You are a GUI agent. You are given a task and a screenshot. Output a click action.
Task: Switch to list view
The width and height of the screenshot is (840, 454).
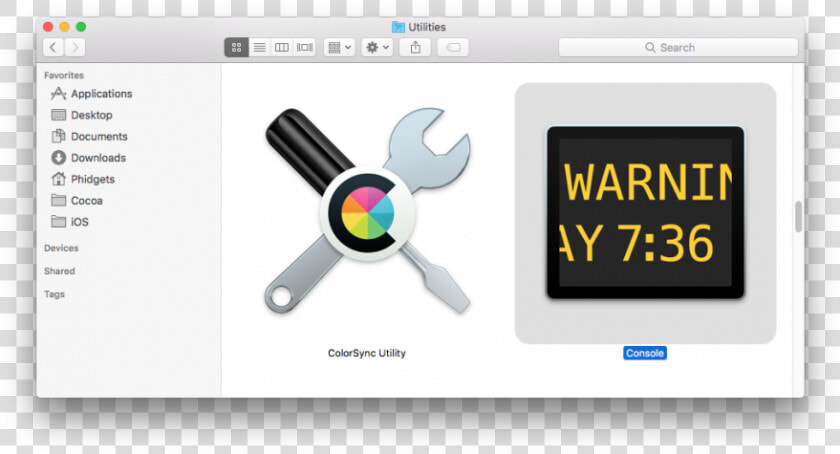point(259,47)
